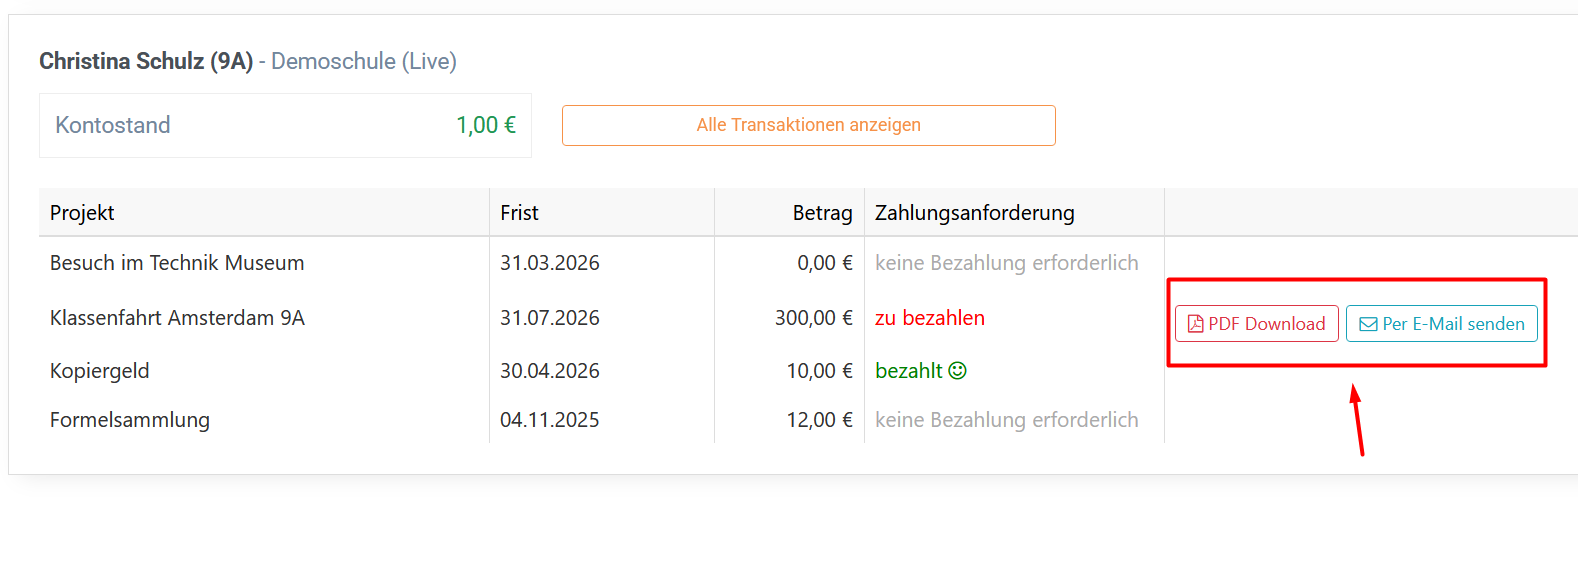Show all transactions via Alle Transaktionen anzeigen

[808, 125]
